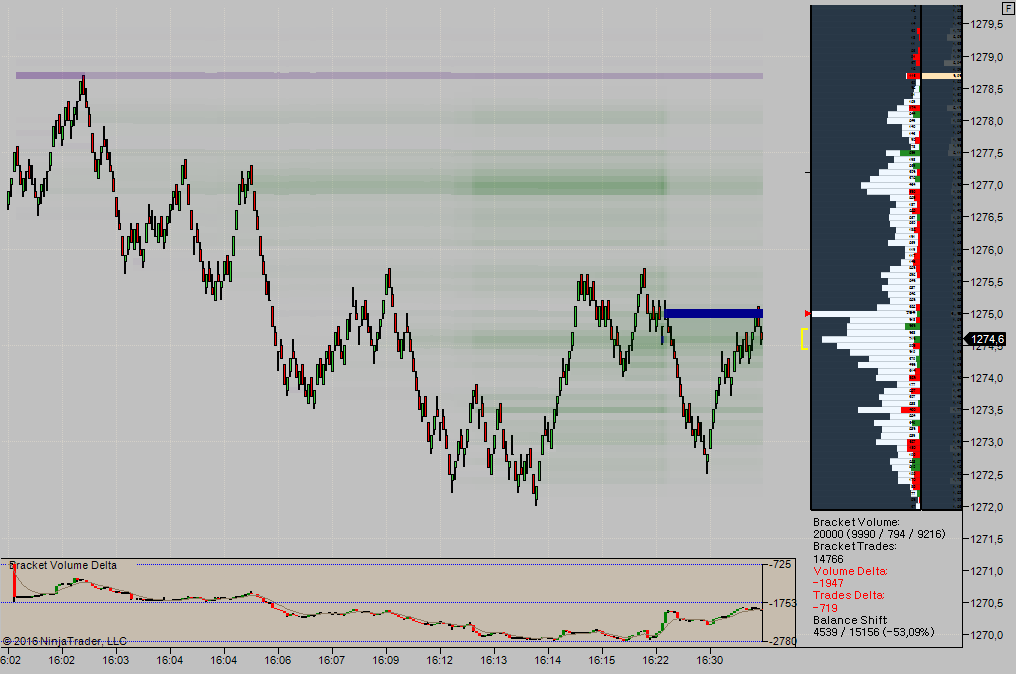Click the purple horizontal line above the chart

(388, 75)
